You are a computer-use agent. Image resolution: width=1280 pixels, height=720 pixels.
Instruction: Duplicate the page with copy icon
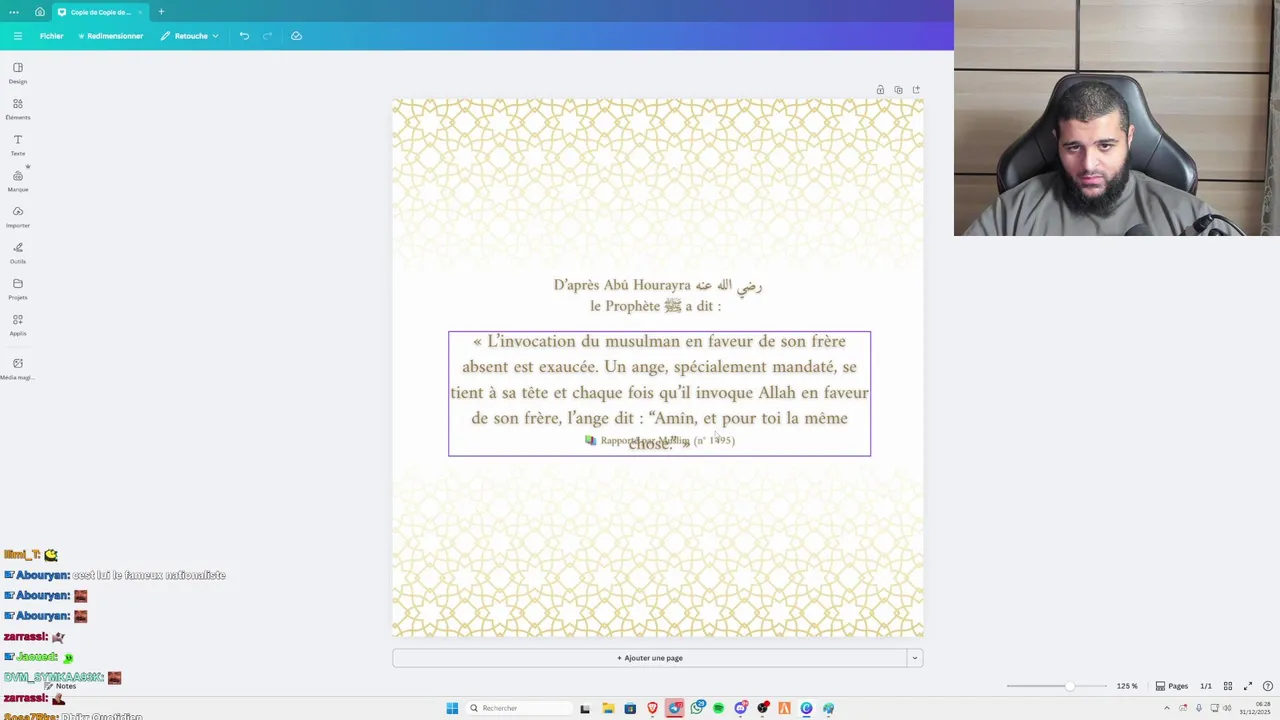[898, 90]
